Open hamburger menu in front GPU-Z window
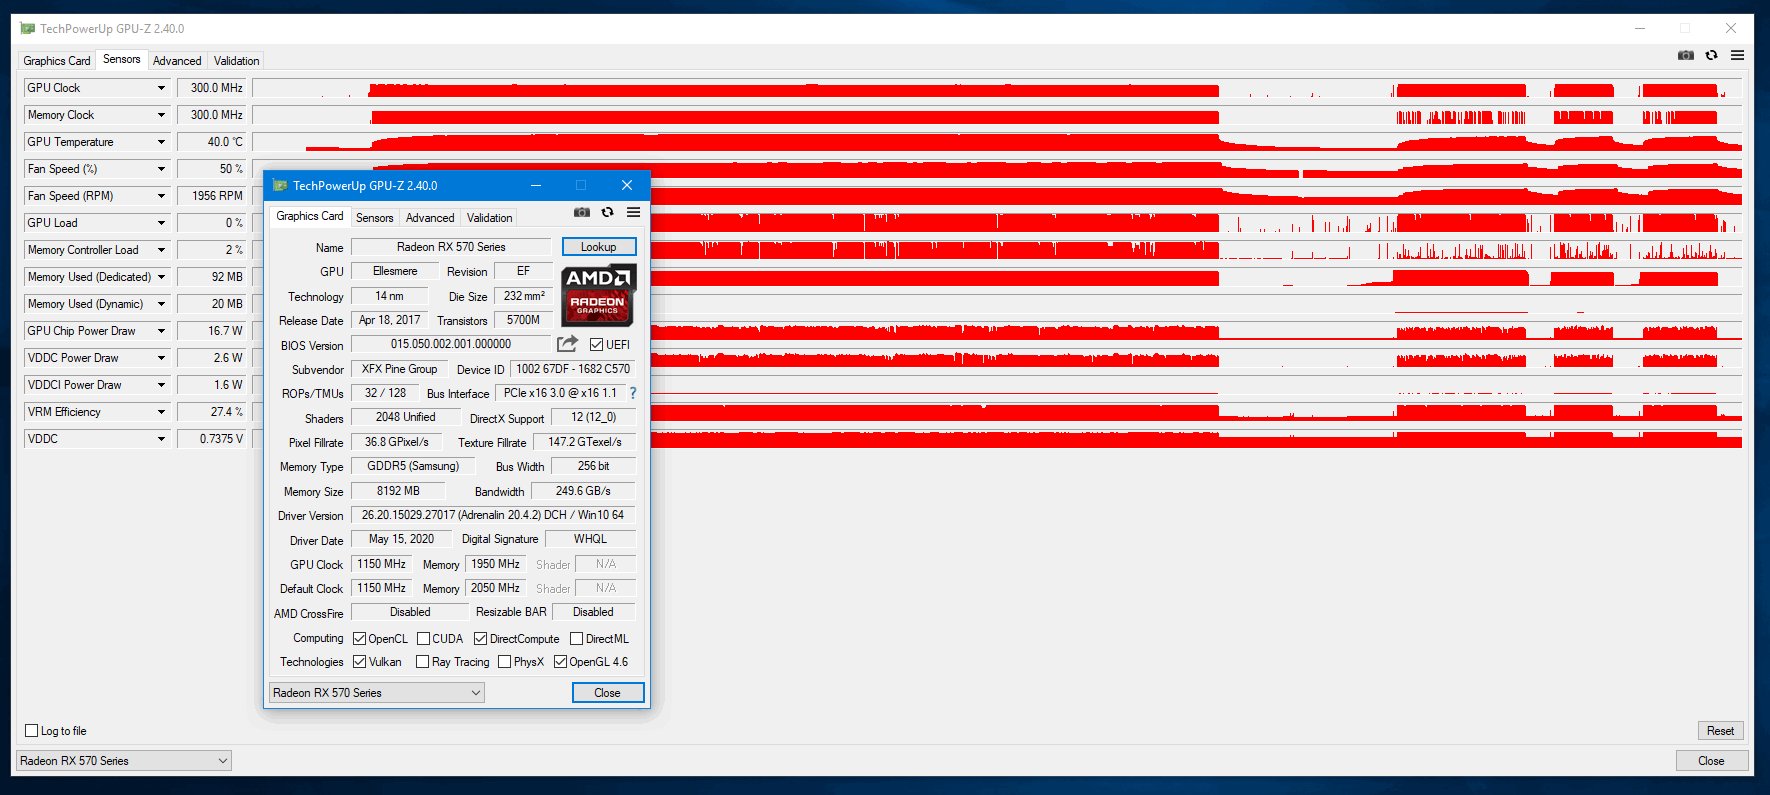 point(633,212)
